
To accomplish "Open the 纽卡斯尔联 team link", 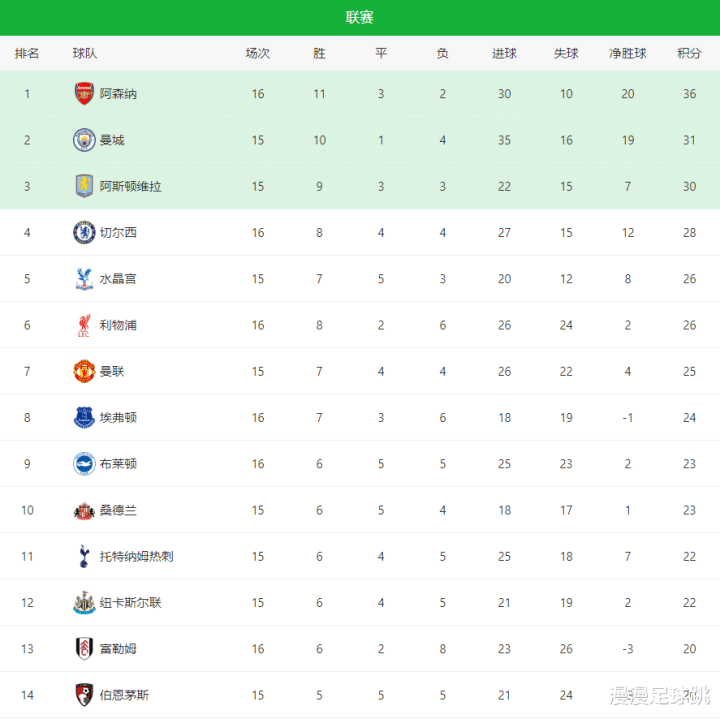I will pos(130,603).
